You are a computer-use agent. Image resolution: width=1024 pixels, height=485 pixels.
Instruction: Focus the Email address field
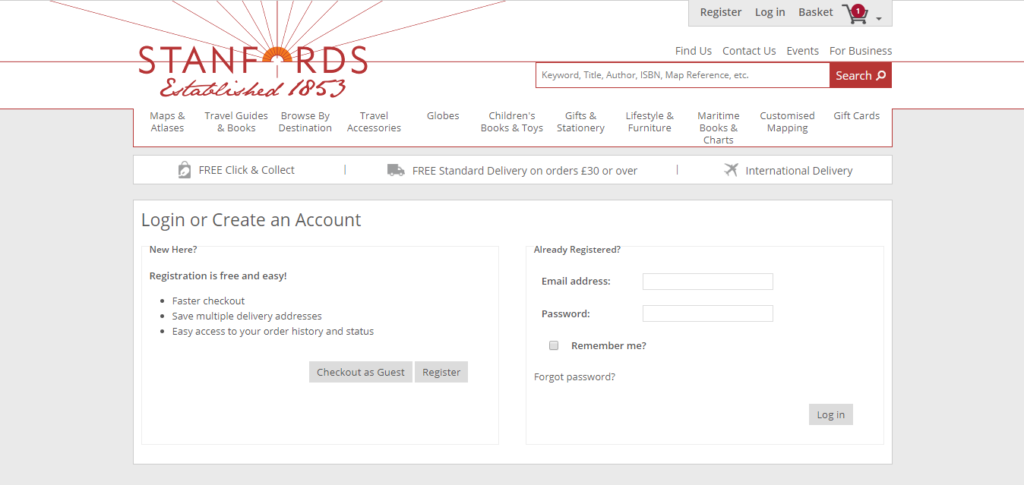pos(708,281)
